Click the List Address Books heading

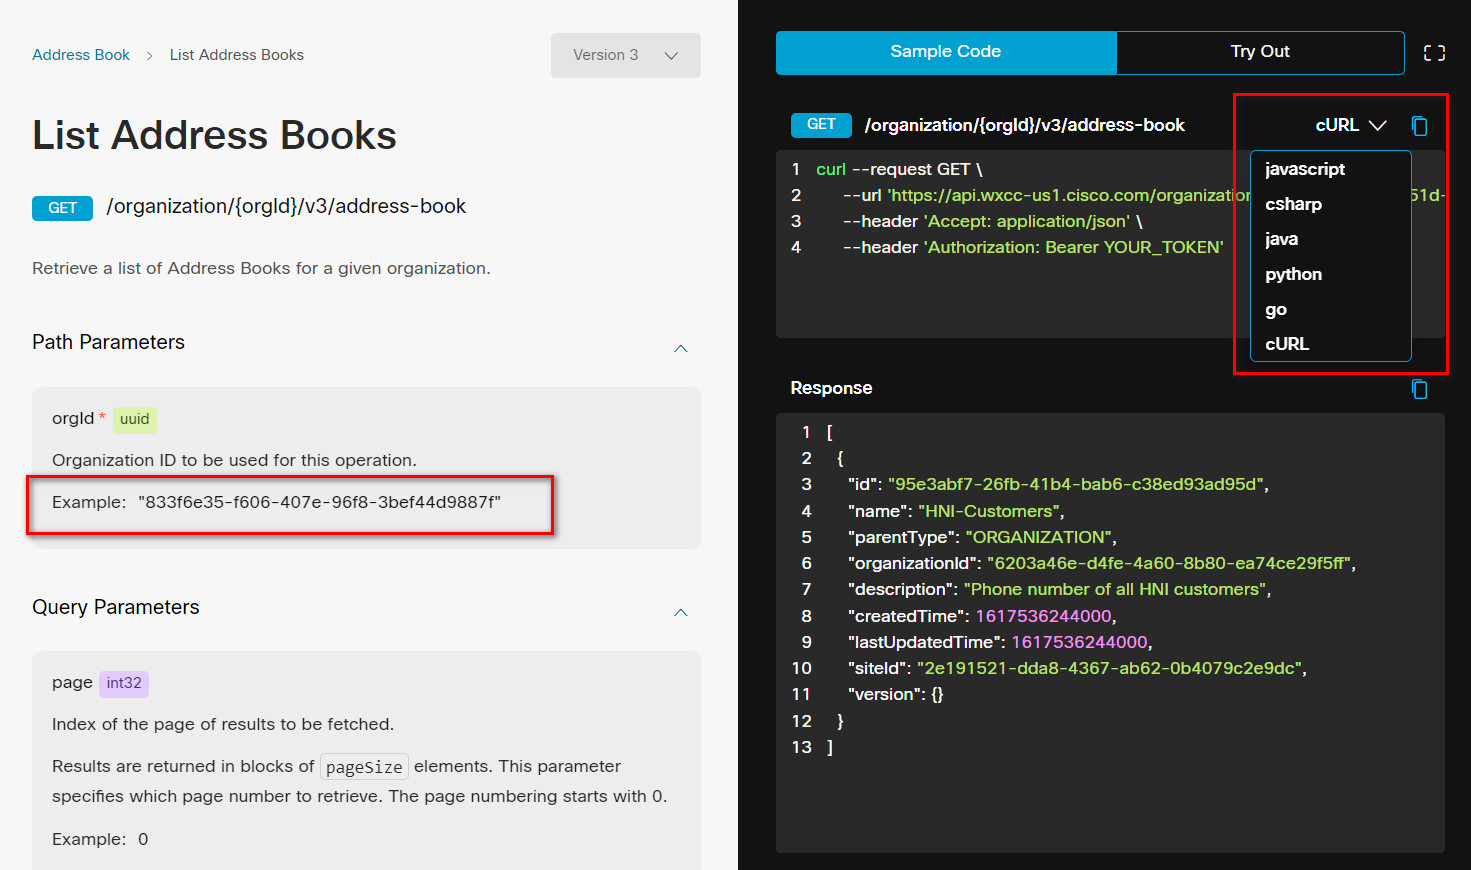[x=214, y=135]
